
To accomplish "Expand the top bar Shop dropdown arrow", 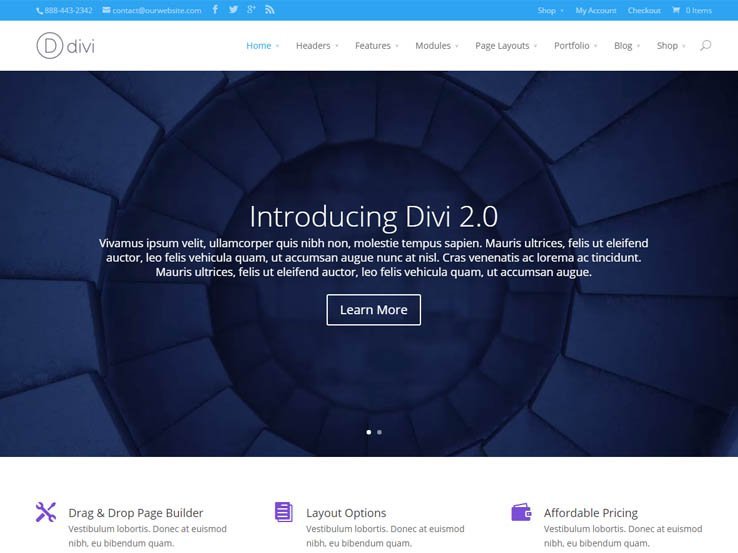I will click(562, 11).
